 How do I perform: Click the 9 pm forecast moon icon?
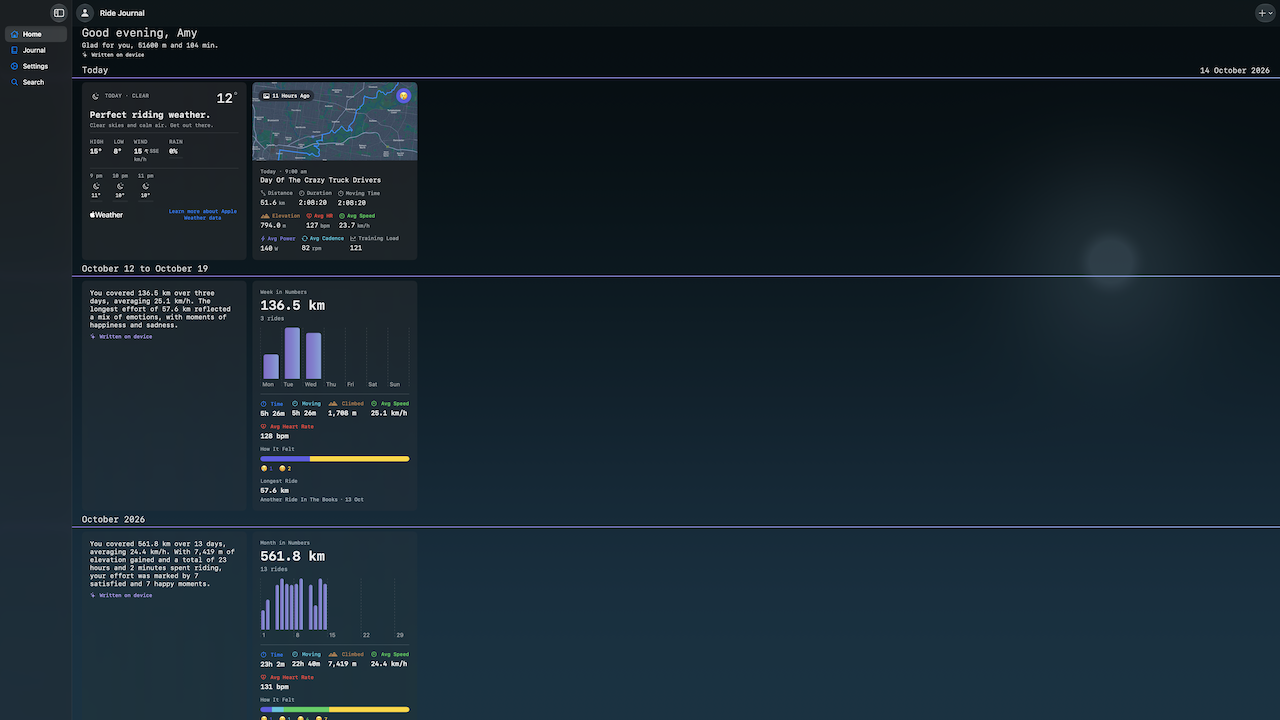point(96,186)
